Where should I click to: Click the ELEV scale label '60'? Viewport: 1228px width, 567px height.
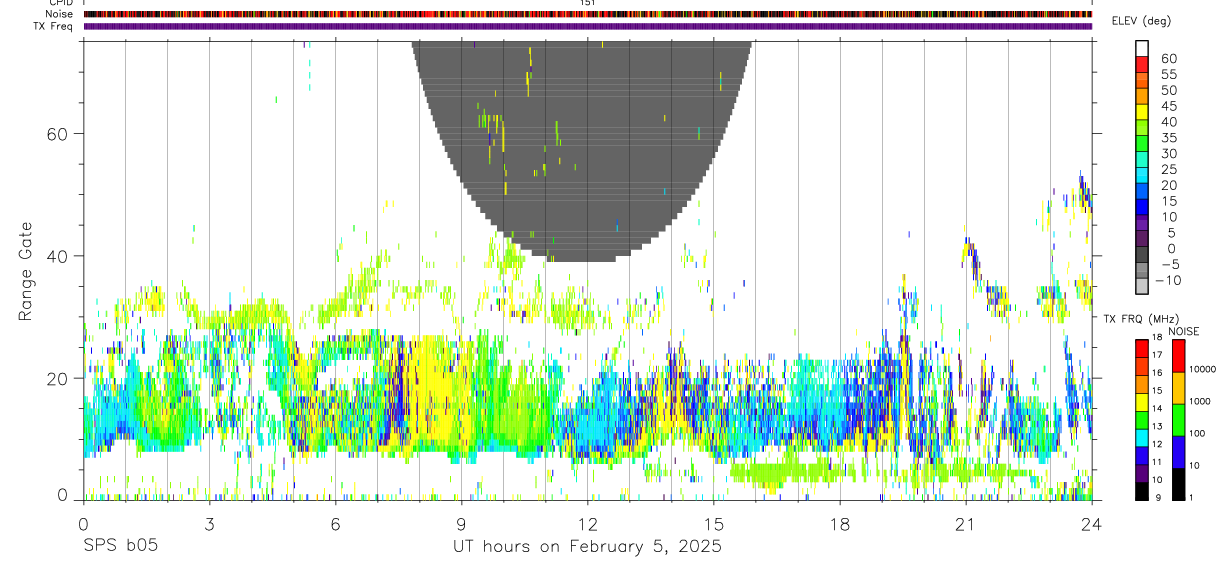tap(1169, 59)
